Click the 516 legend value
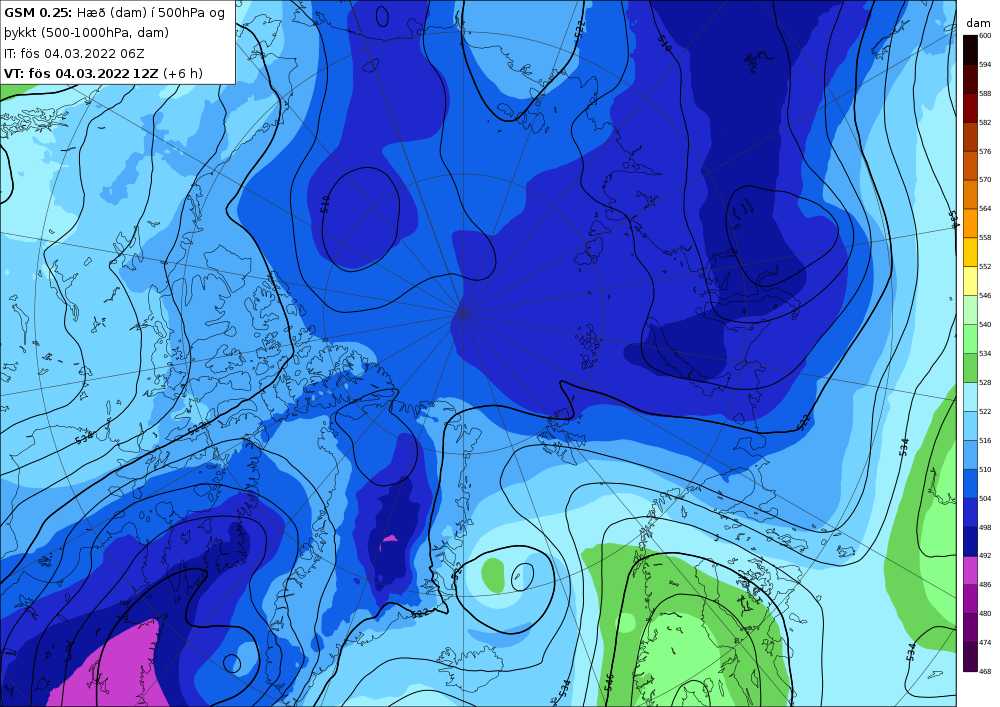 click(x=985, y=441)
